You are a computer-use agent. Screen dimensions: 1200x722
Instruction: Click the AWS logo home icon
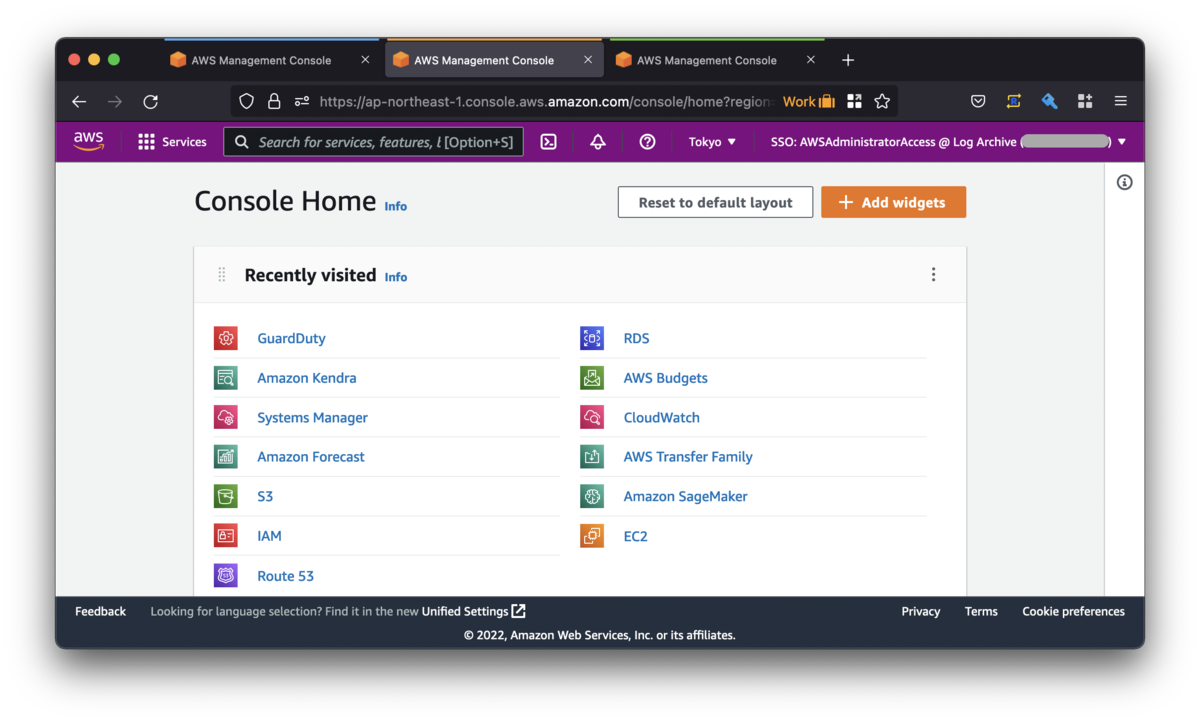tap(89, 141)
